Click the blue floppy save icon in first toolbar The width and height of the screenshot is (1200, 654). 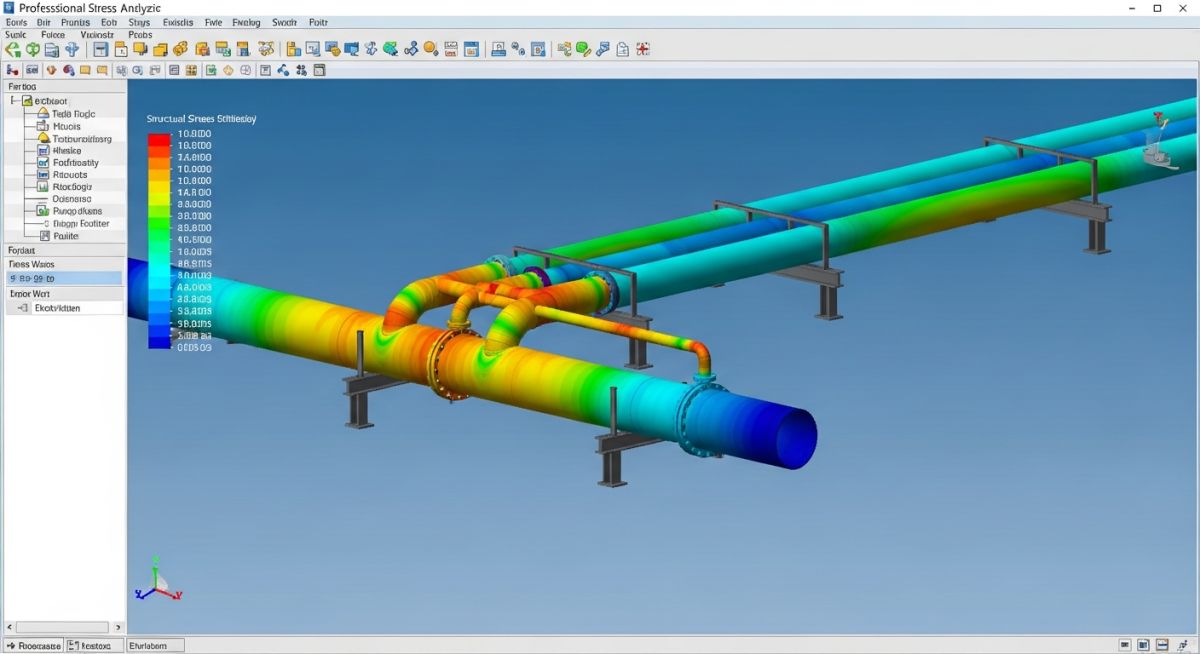tap(100, 49)
